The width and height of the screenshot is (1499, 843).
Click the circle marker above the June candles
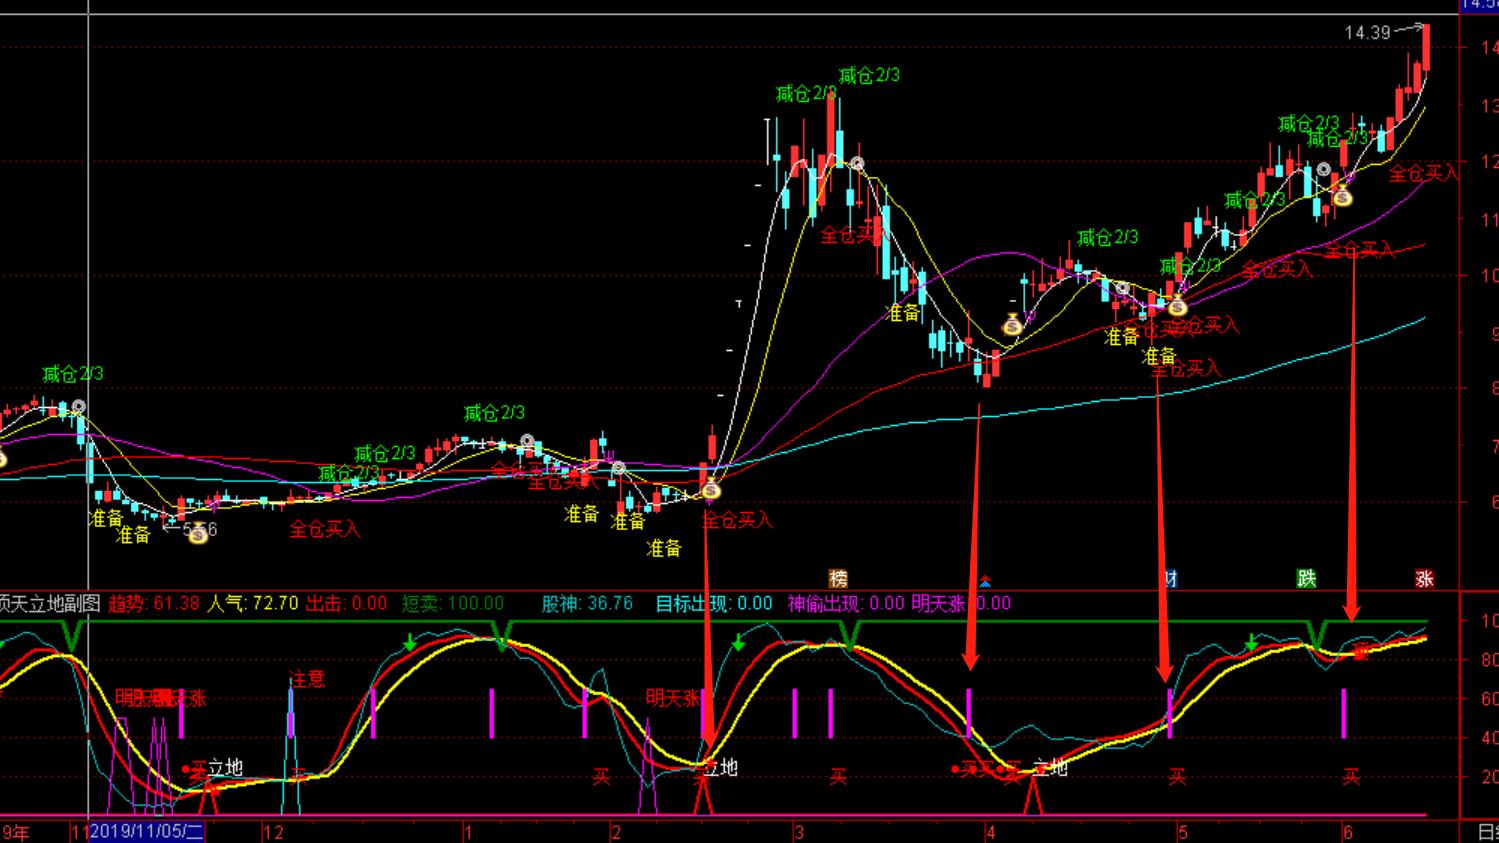click(1324, 169)
